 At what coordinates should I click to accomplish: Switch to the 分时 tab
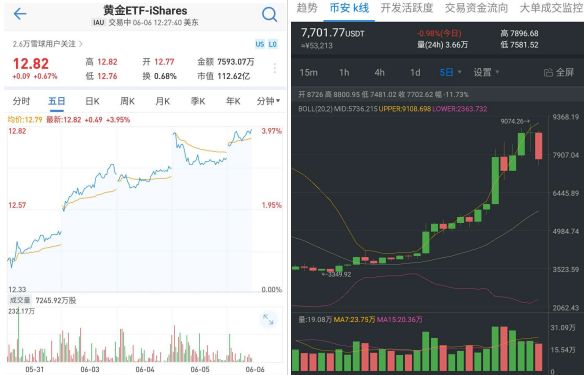click(21, 101)
